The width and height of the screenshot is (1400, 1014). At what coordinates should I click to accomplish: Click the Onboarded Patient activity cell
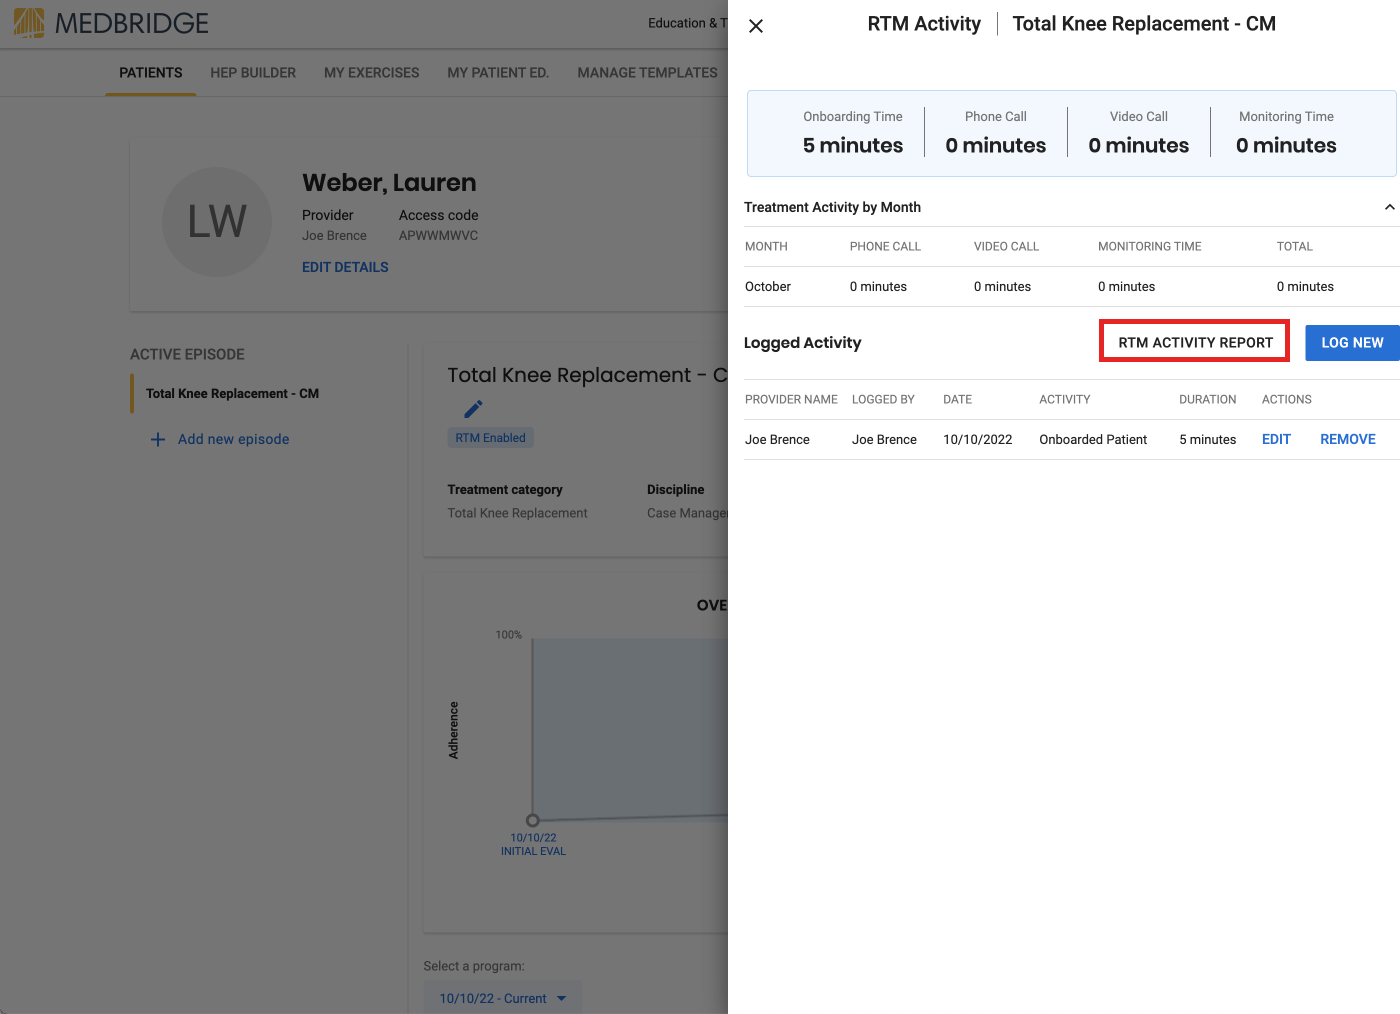click(1093, 440)
